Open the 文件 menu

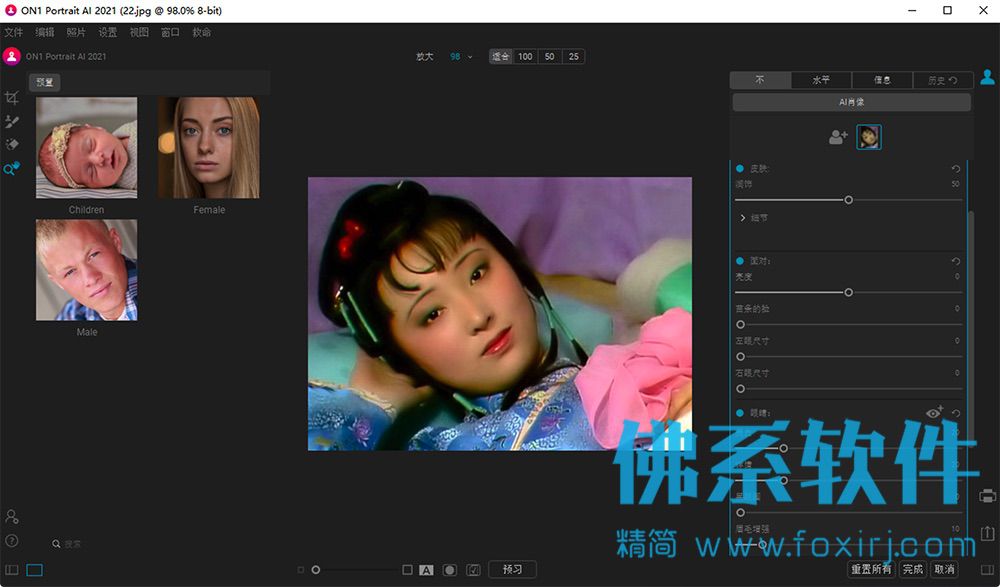(13, 33)
